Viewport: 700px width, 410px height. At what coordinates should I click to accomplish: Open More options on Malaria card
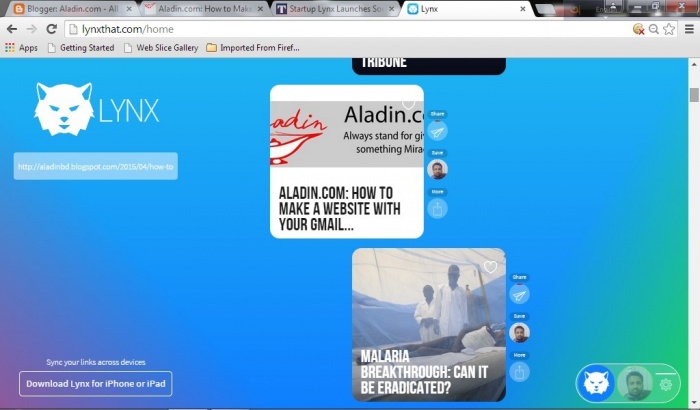point(519,372)
